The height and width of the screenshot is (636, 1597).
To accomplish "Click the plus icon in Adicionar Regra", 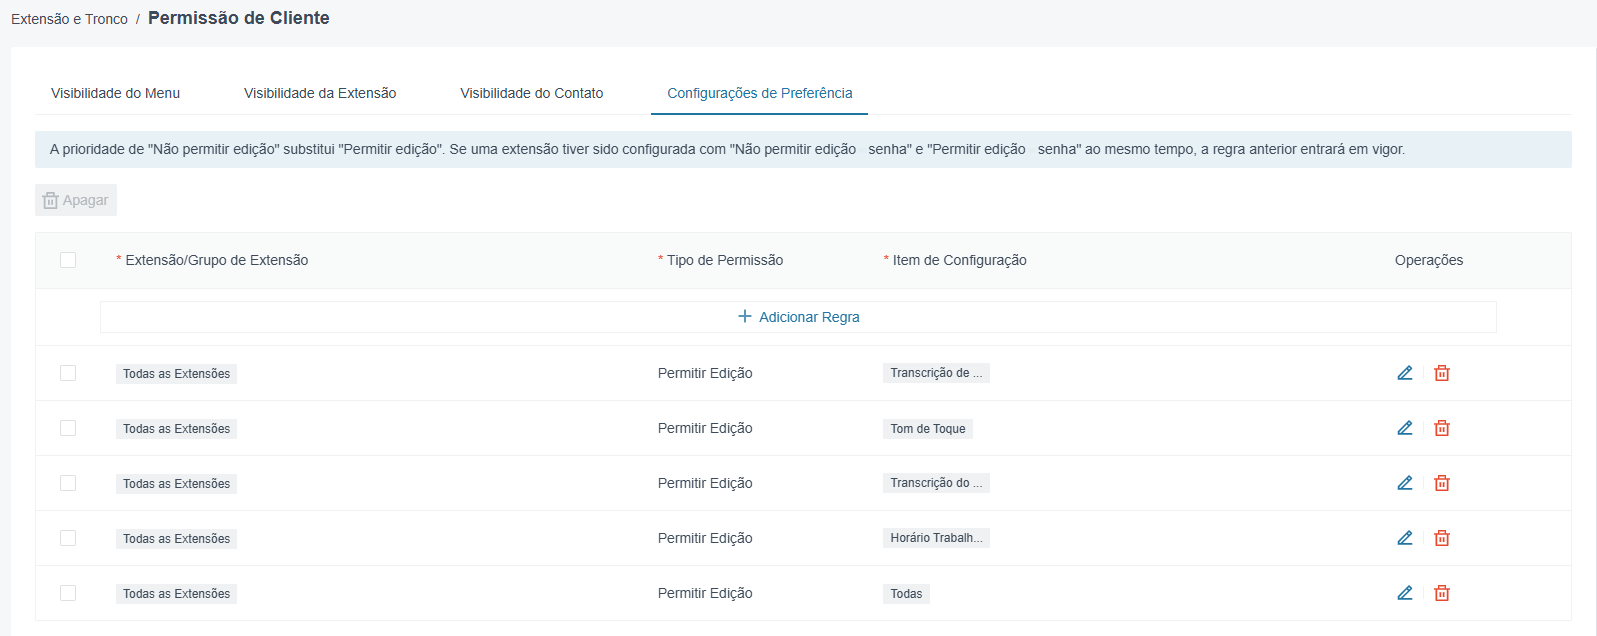I will tap(745, 317).
